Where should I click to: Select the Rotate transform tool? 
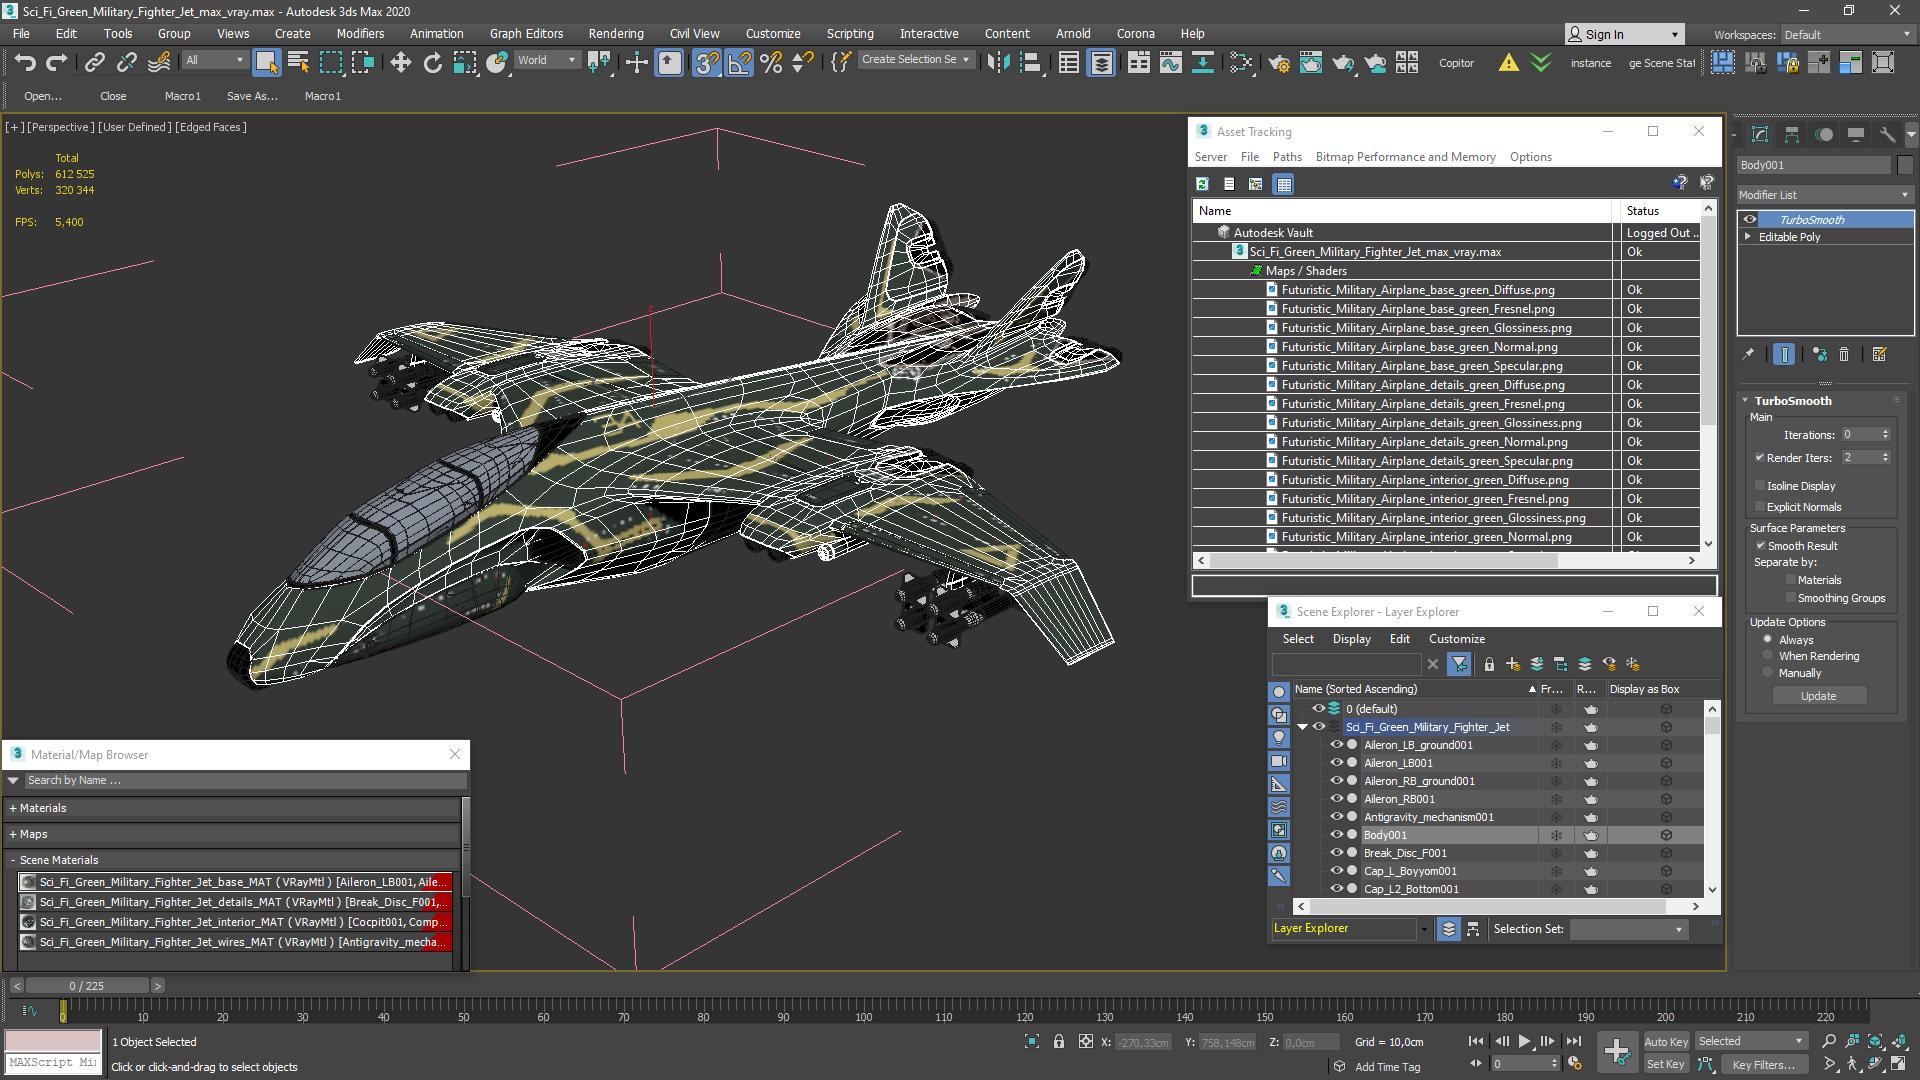tap(432, 62)
